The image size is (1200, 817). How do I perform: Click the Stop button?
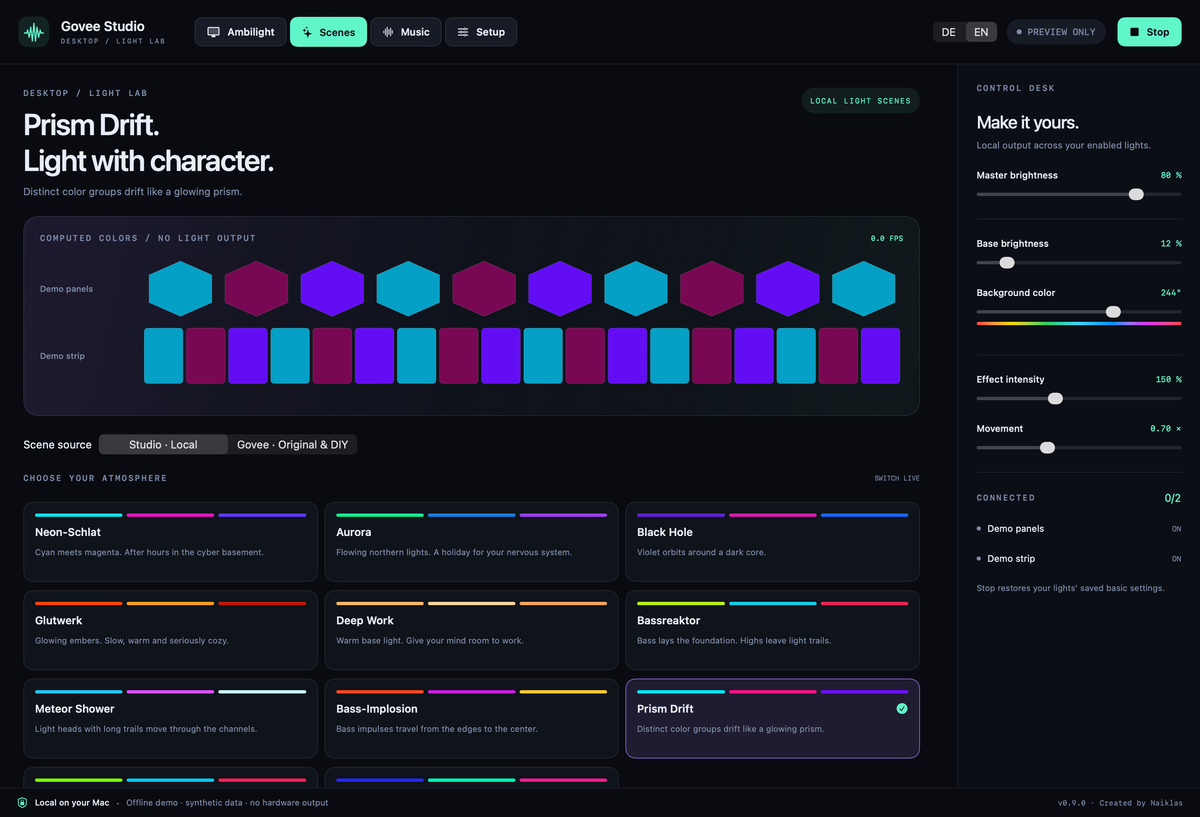tap(1149, 32)
